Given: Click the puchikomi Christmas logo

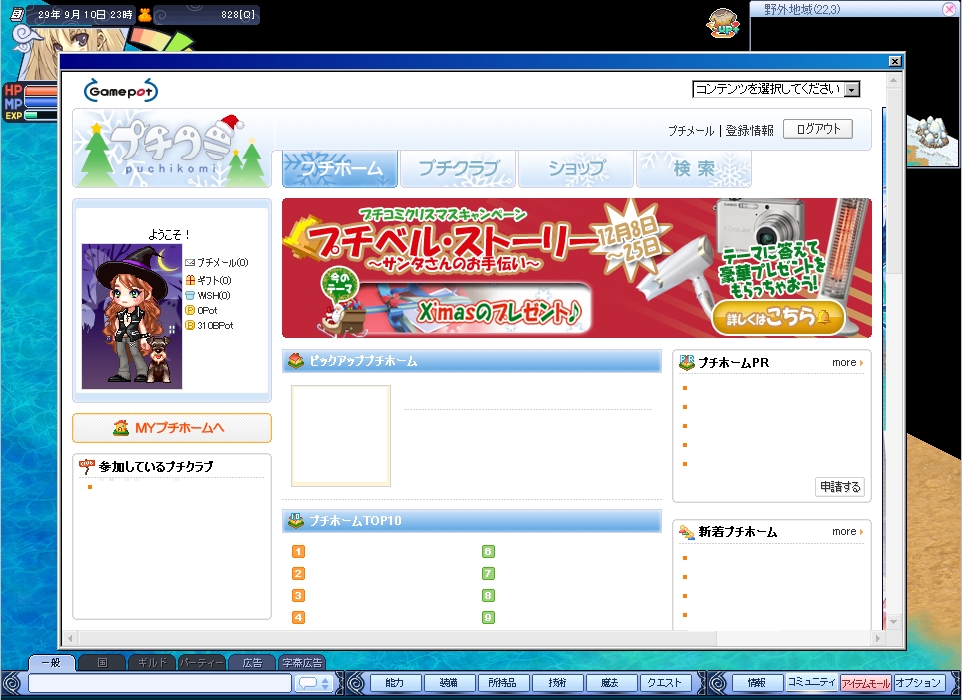Looking at the screenshot, I should coord(172,150).
